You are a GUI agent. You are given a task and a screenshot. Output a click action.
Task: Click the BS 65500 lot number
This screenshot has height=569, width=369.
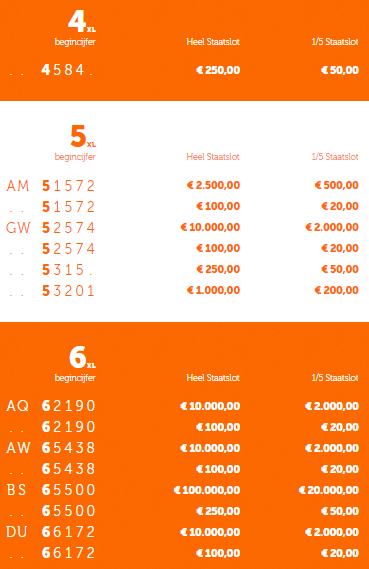point(50,490)
